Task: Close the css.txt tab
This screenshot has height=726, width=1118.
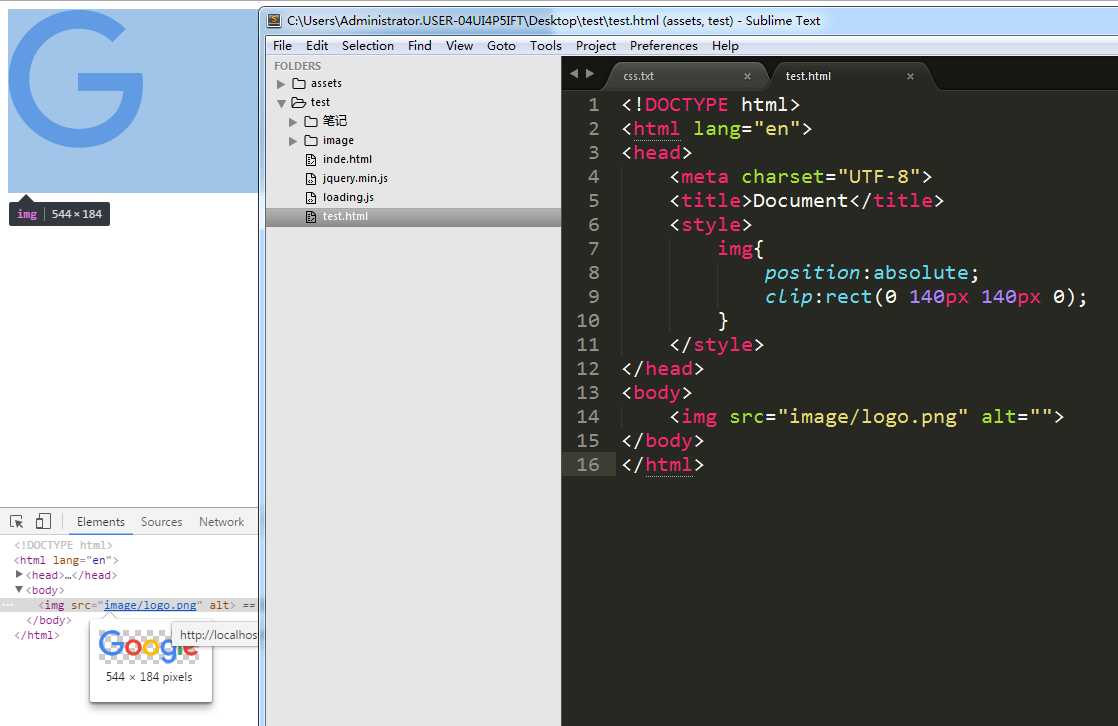Action: coord(747,76)
